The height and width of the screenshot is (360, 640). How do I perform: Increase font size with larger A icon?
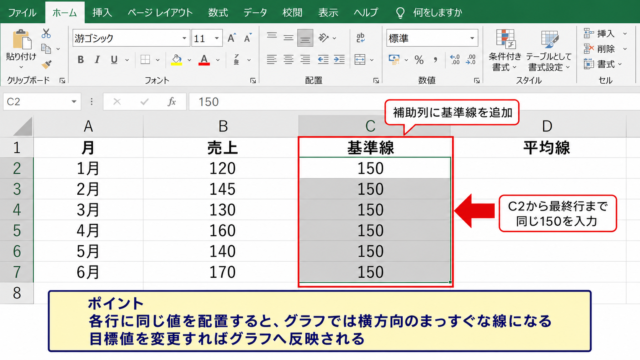point(231,38)
